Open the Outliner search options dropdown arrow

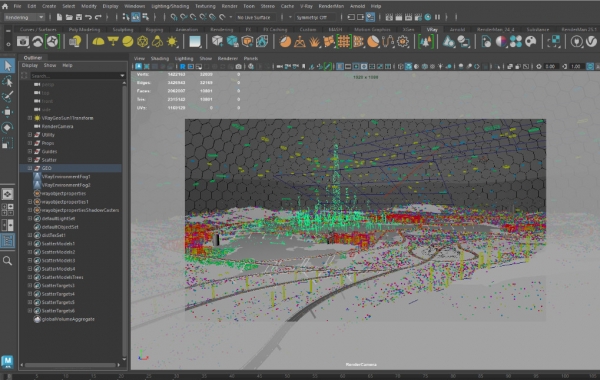(x=122, y=76)
